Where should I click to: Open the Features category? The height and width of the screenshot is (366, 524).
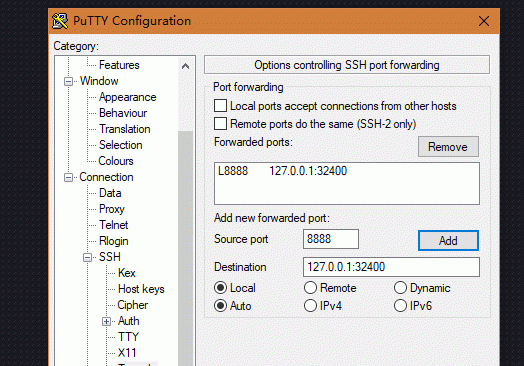(x=119, y=65)
